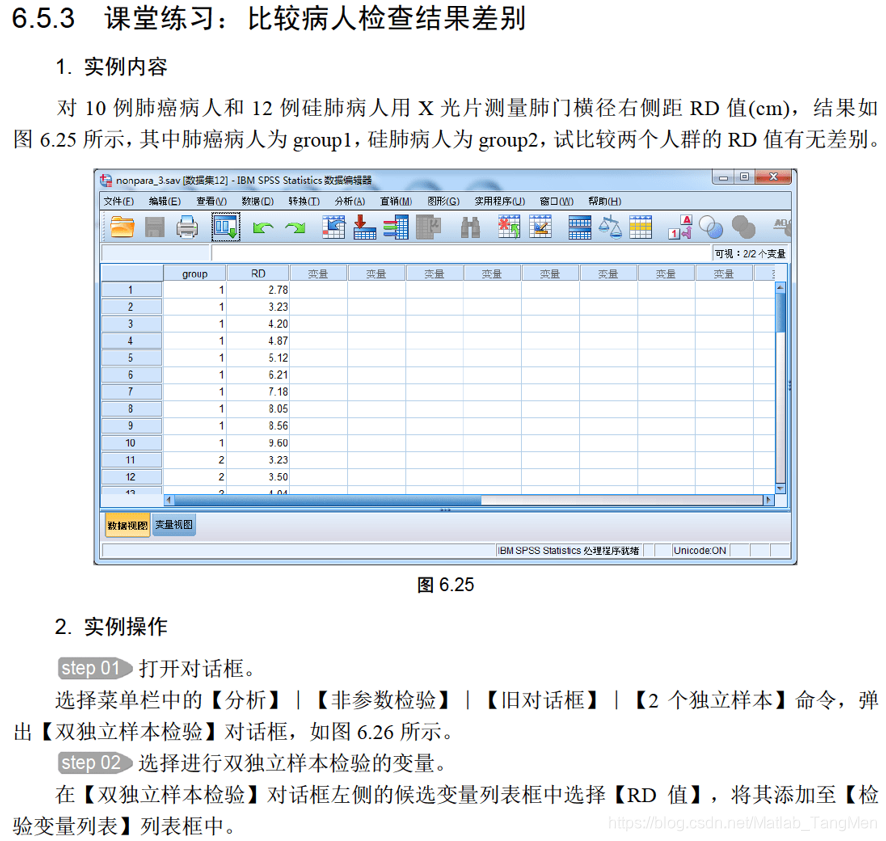Image resolution: width=886 pixels, height=841 pixels.
Task: Click RD cell with value 3.50
Action: click(x=258, y=477)
